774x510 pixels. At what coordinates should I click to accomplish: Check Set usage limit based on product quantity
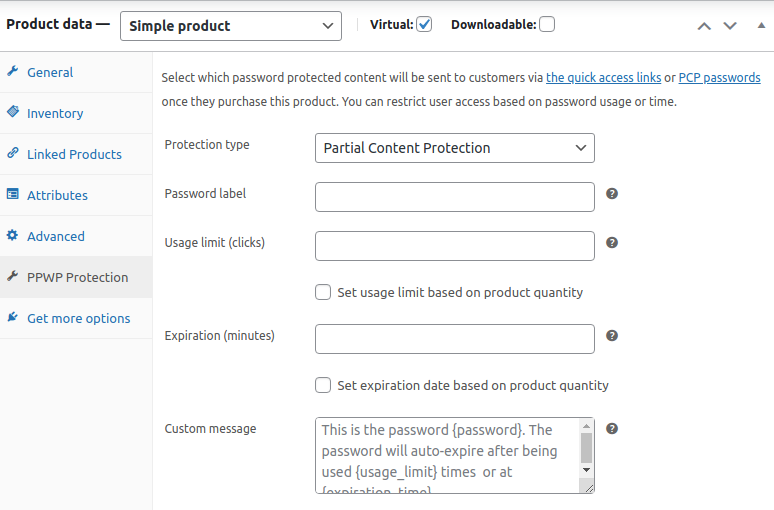[323, 293]
